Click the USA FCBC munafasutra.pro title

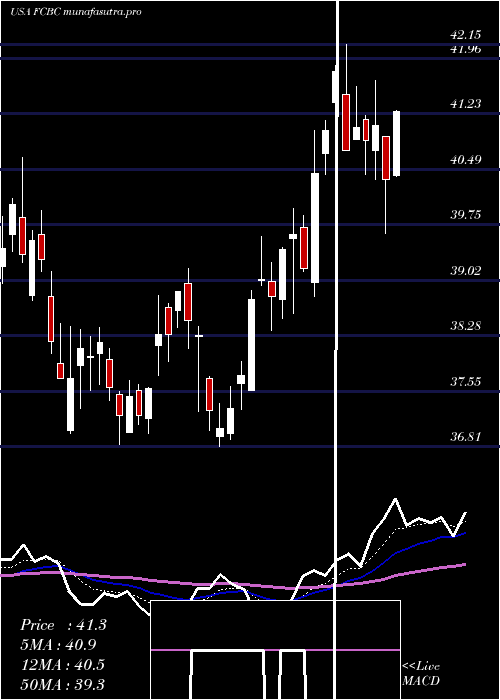(75, 12)
